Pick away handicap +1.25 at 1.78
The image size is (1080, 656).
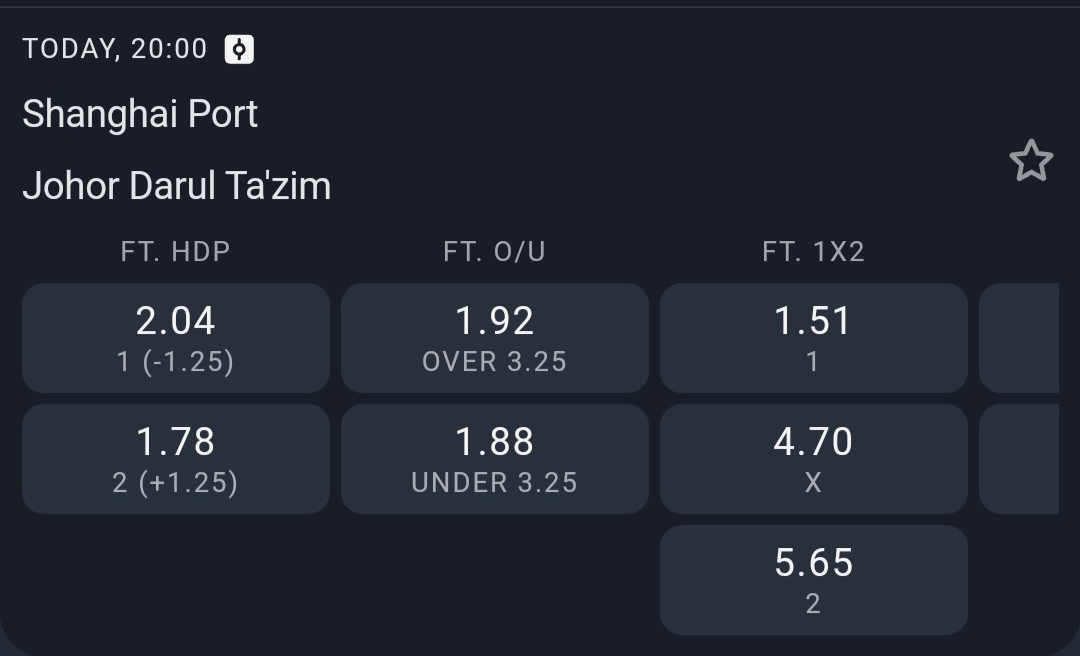click(176, 459)
